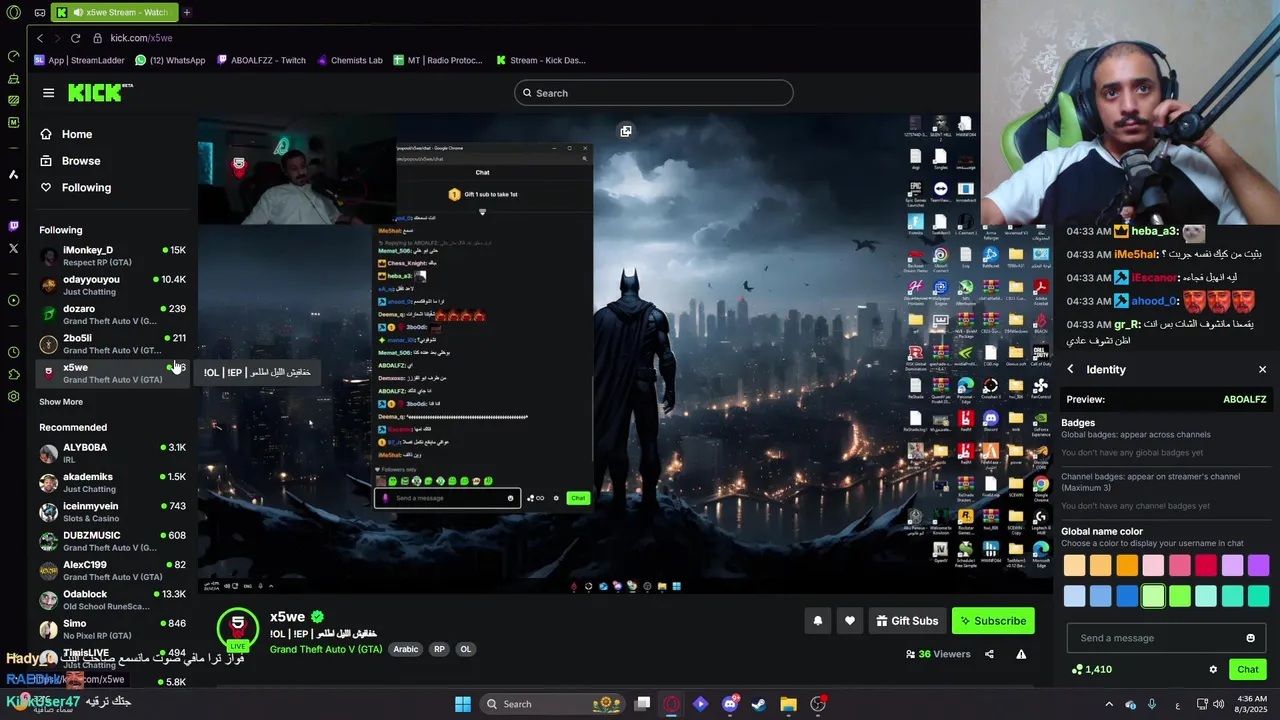Click the browser back arrow

pyautogui.click(x=40, y=38)
